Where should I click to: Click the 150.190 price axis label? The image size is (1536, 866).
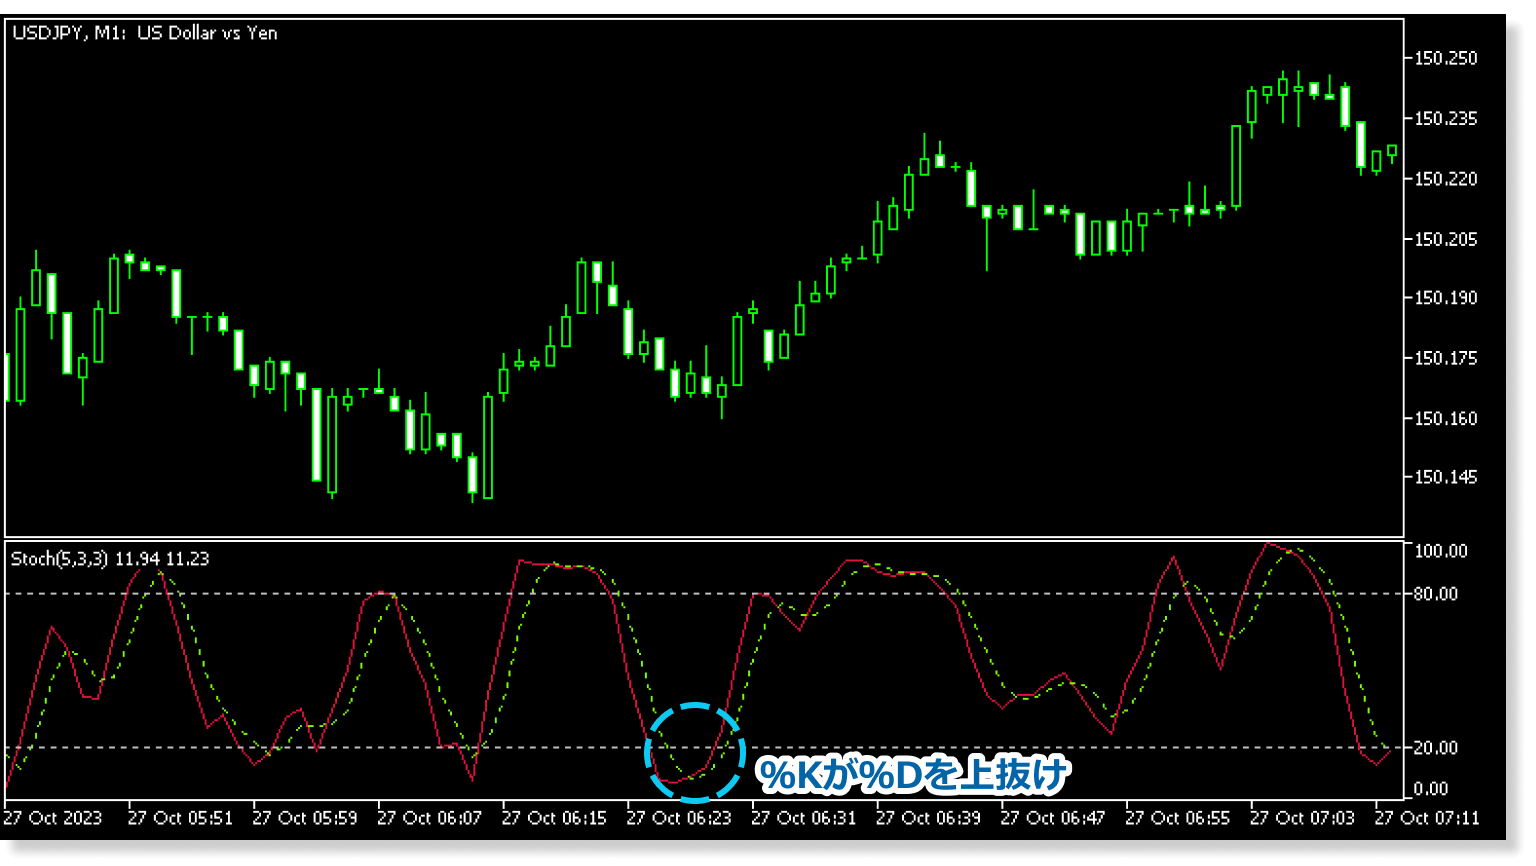[x=1445, y=297]
